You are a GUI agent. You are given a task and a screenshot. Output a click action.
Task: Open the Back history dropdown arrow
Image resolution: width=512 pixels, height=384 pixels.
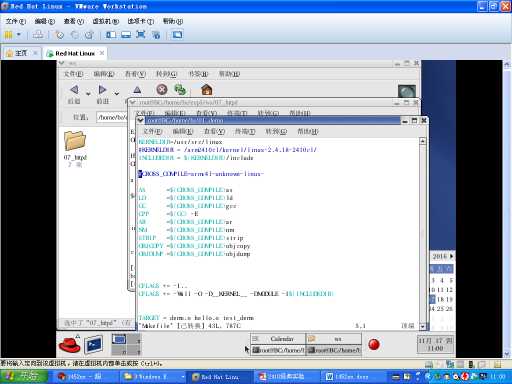point(88,94)
